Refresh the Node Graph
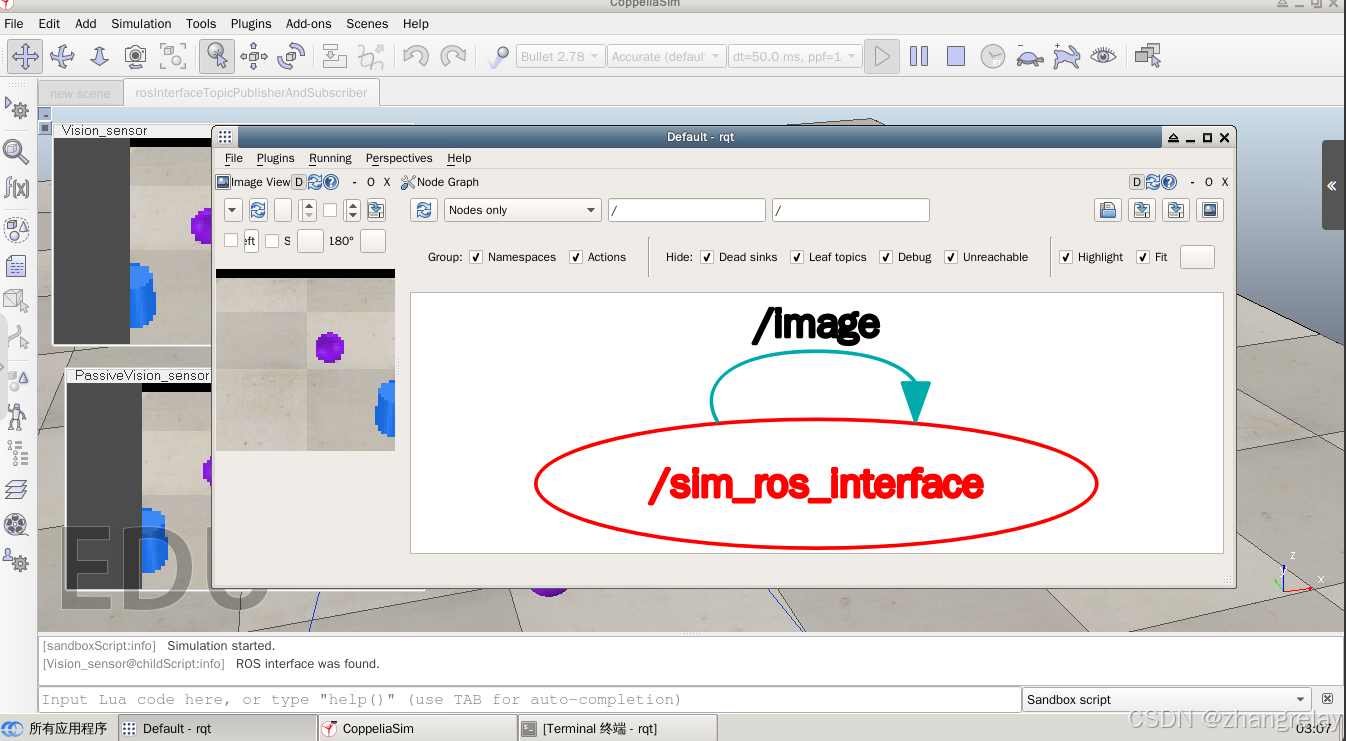 (425, 210)
